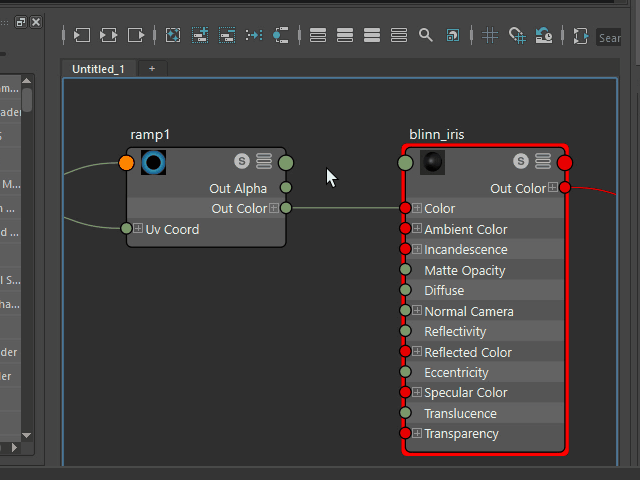Image resolution: width=640 pixels, height=480 pixels.
Task: Show input and output connections
Action: tap(108, 35)
